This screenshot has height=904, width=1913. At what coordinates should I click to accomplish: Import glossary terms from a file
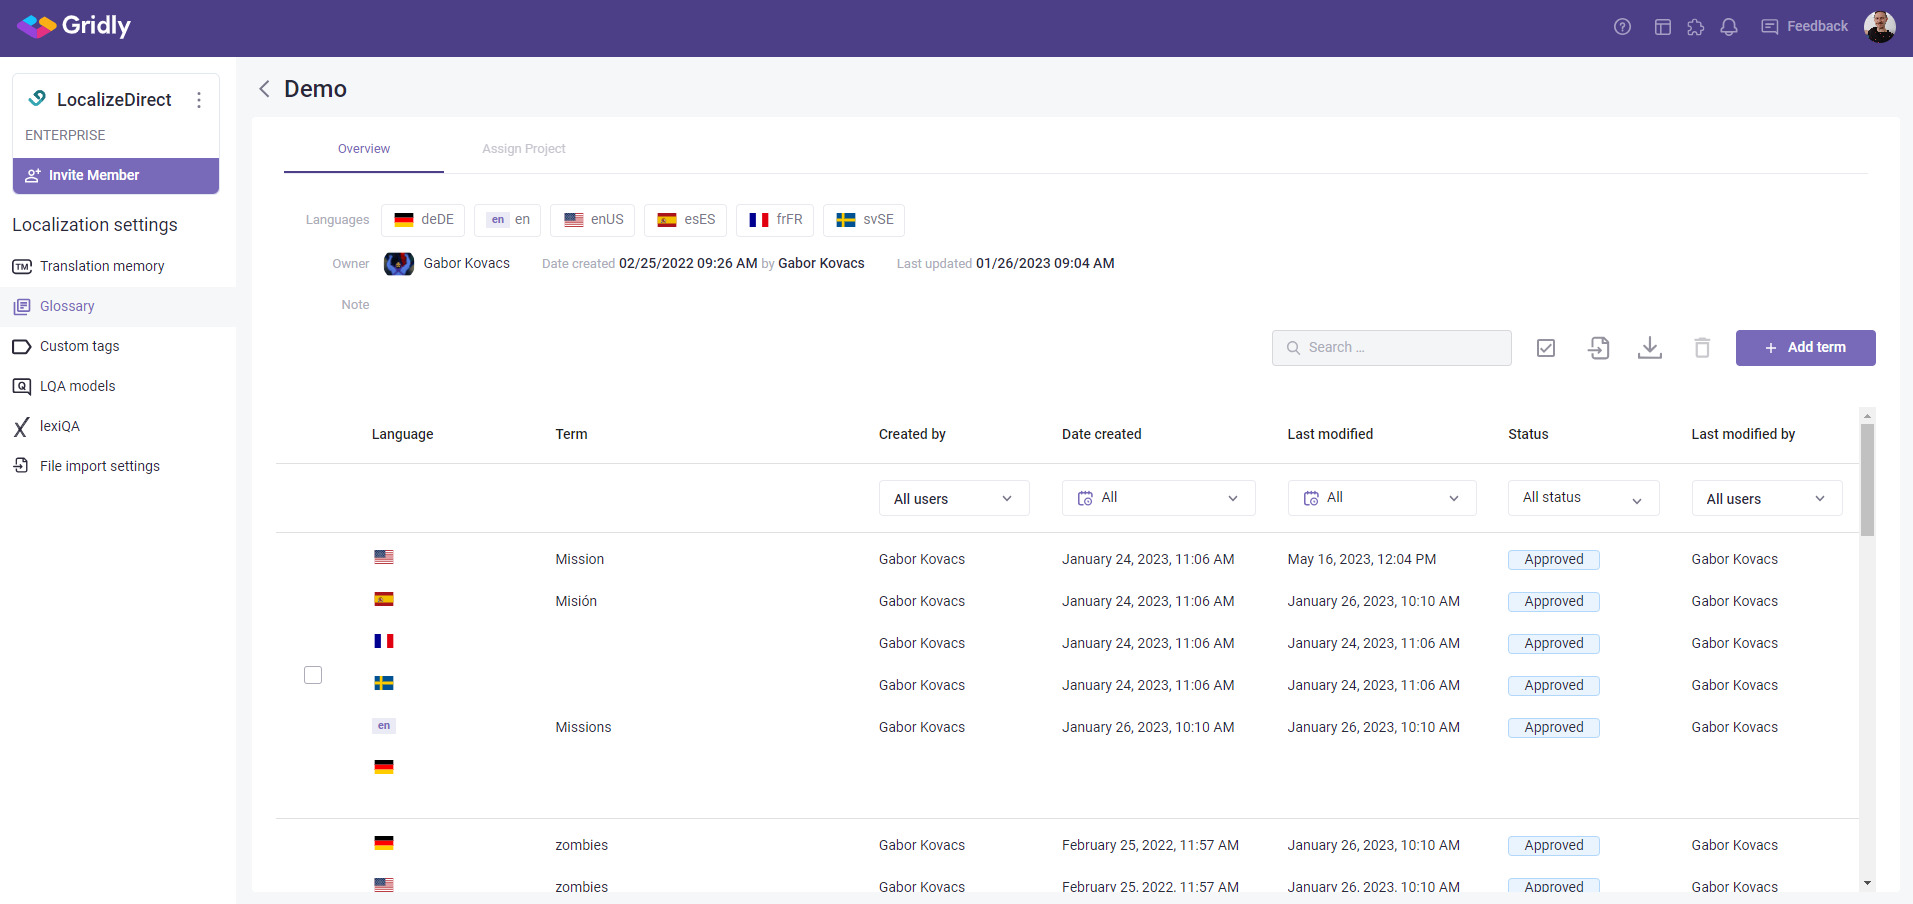1597,347
